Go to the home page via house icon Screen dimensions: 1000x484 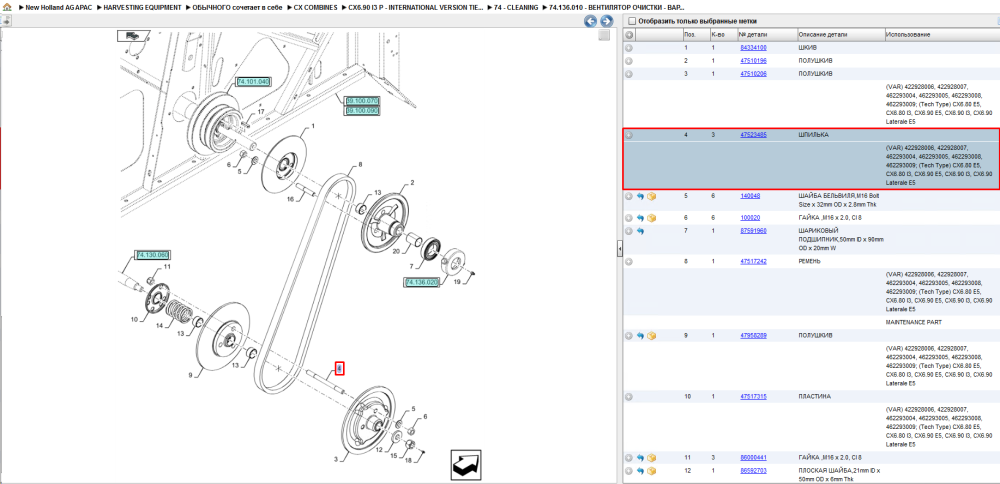tap(7, 8)
